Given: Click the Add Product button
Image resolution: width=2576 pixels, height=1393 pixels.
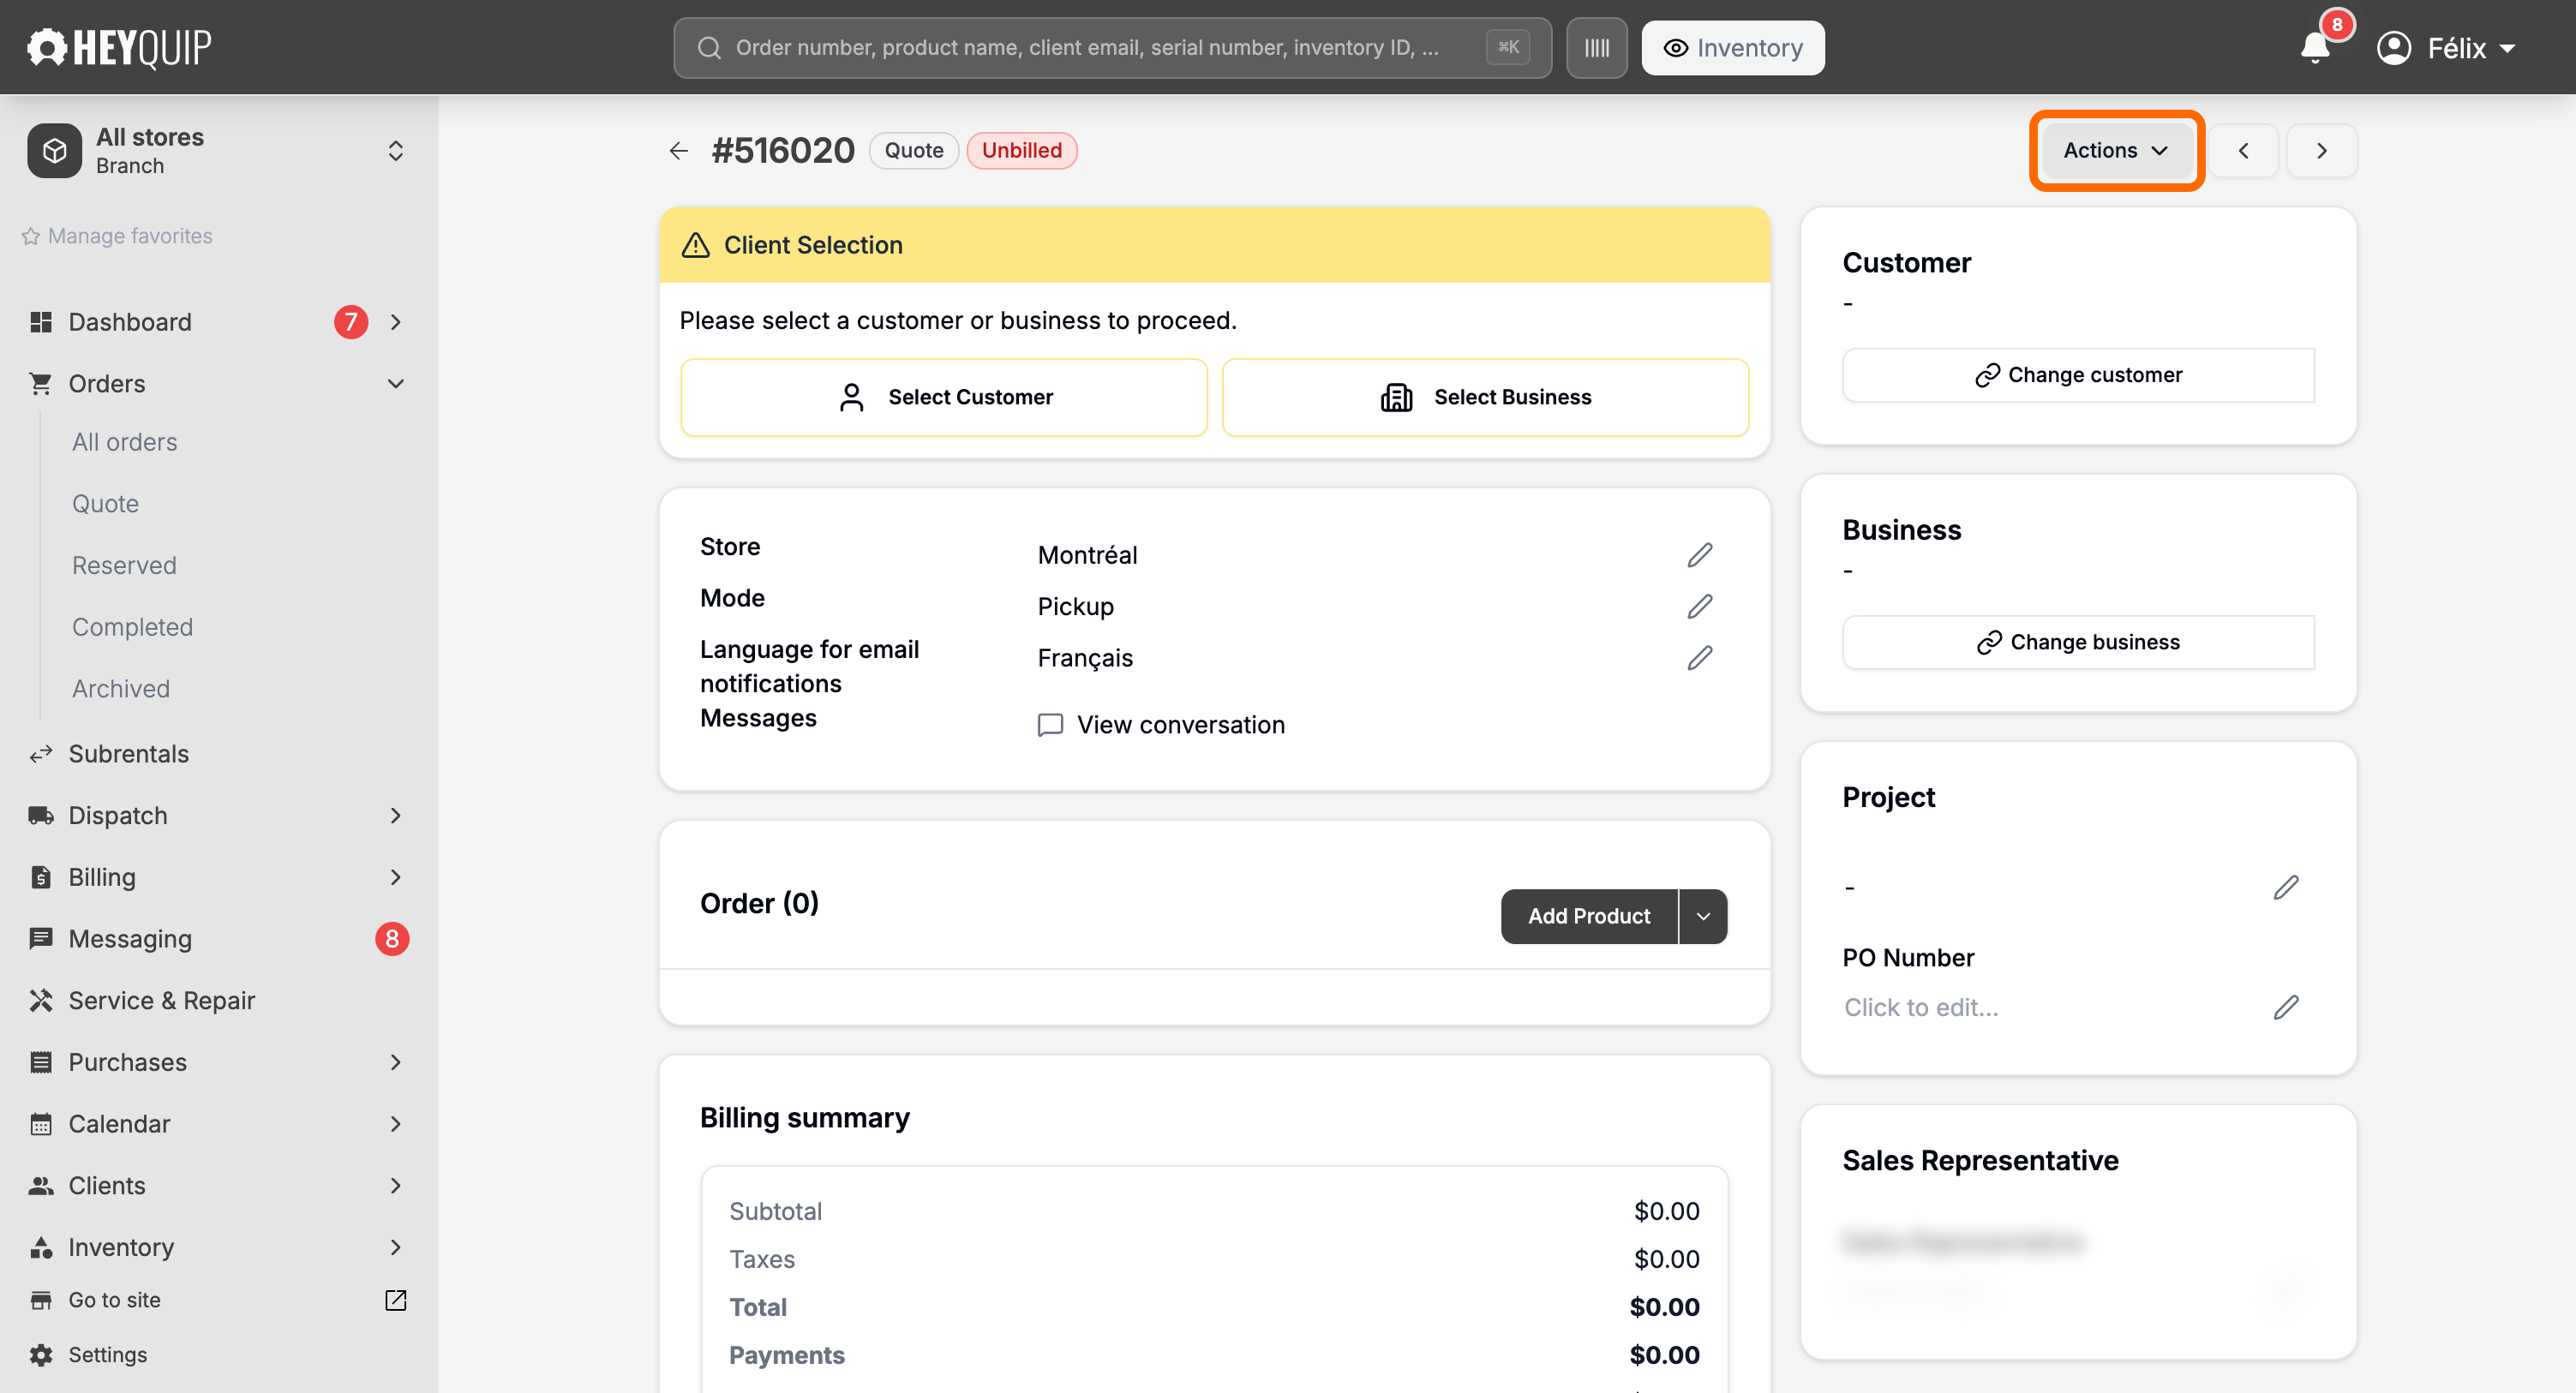Looking at the screenshot, I should pos(1589,917).
